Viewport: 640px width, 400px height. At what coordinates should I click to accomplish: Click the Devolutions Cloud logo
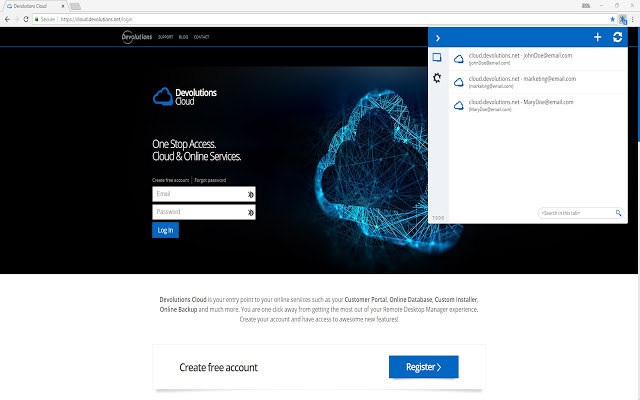[185, 96]
